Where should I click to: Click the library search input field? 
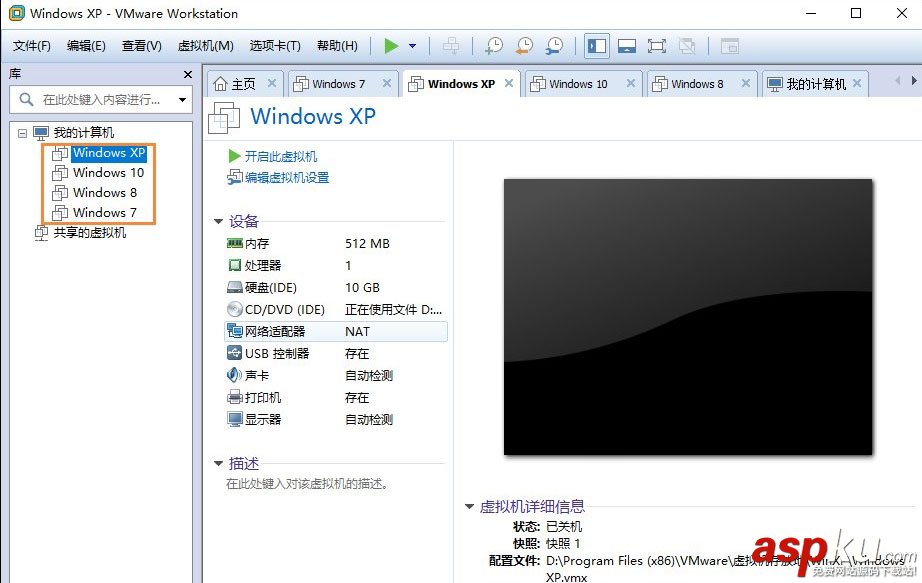pyautogui.click(x=100, y=99)
